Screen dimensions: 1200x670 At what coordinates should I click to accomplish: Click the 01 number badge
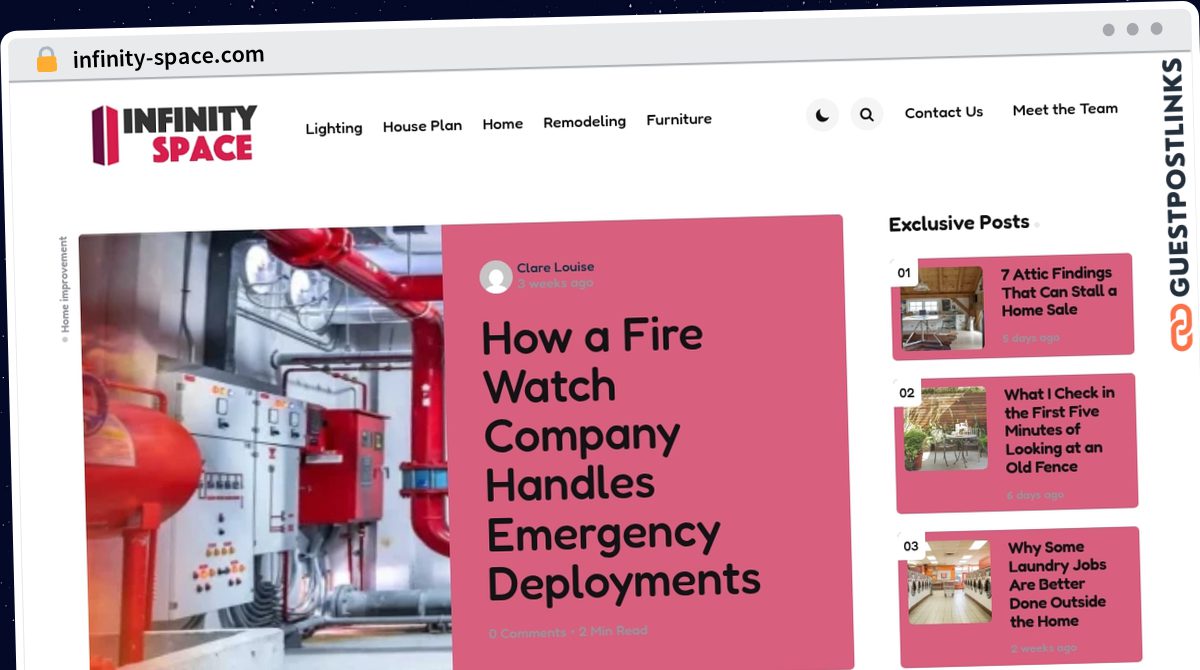(904, 273)
